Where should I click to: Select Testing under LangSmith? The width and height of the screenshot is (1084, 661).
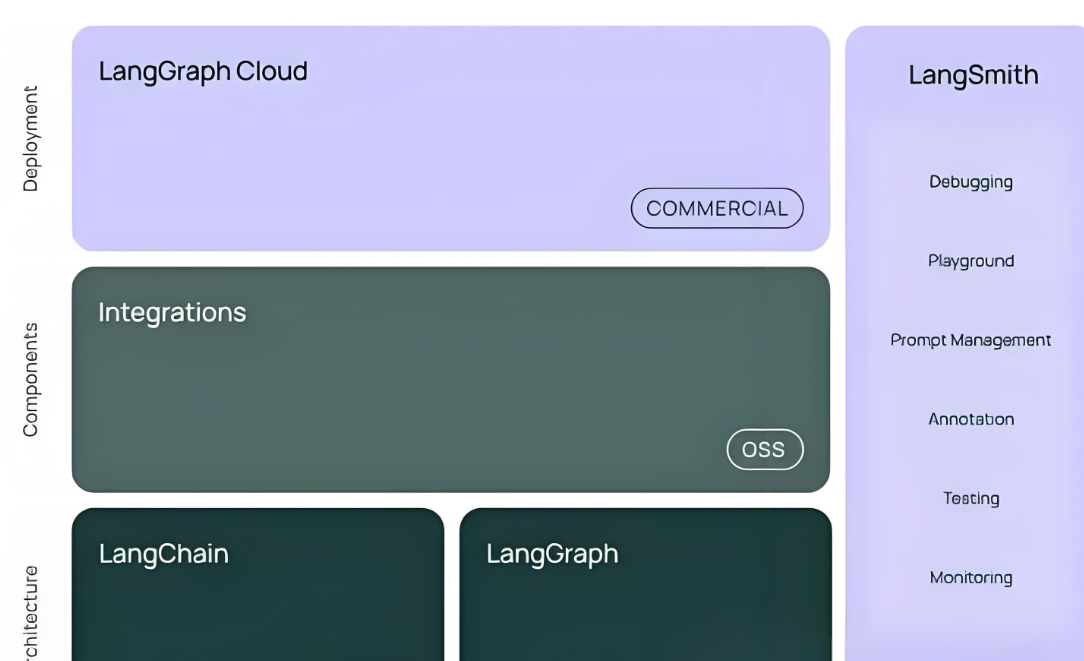(x=971, y=498)
